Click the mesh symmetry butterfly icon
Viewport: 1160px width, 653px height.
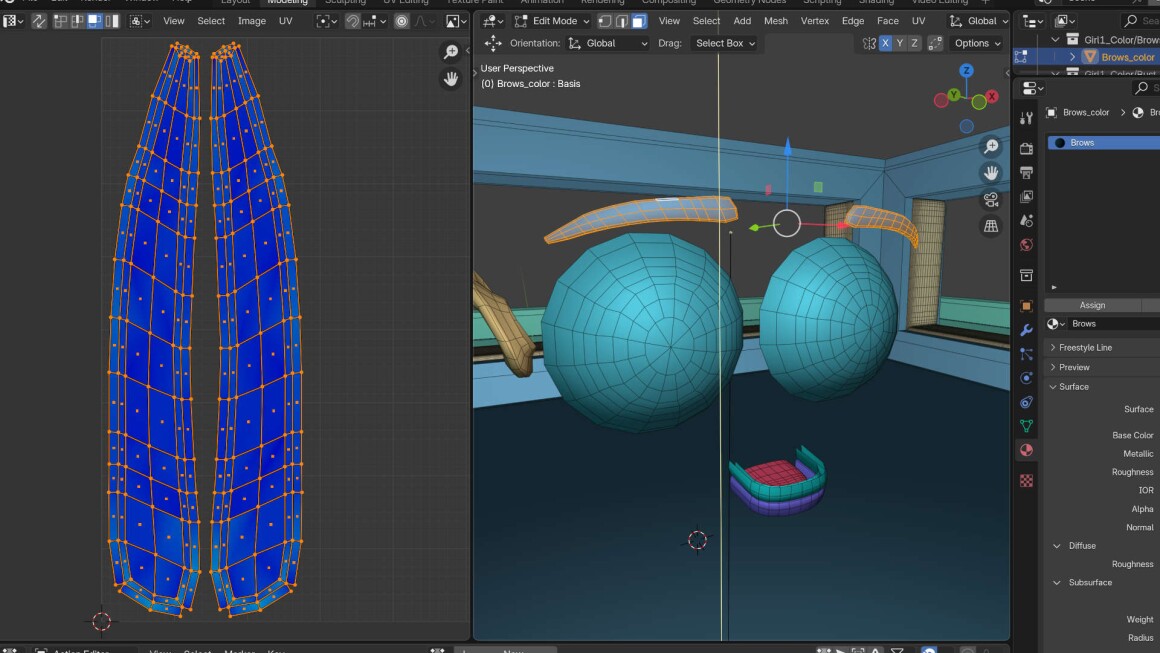coord(869,44)
